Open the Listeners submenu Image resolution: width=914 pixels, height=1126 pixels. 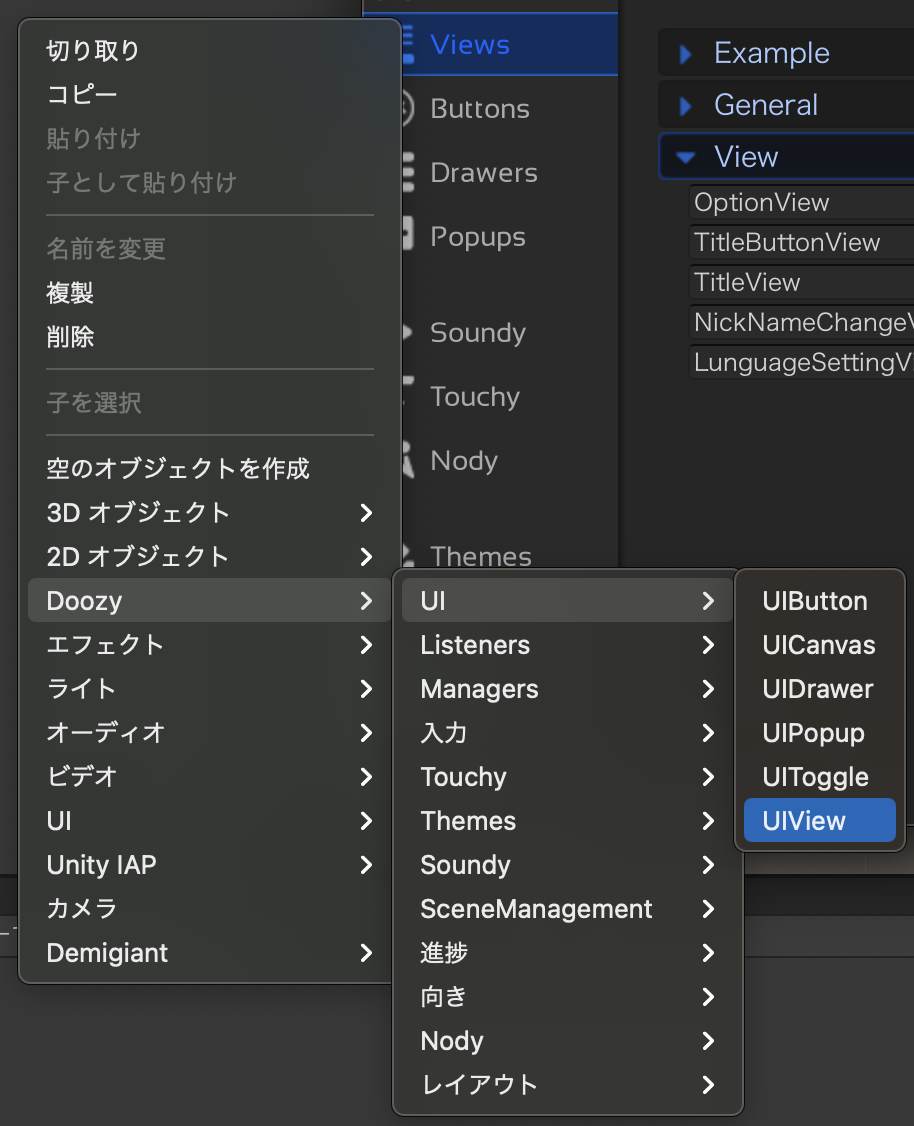(567, 645)
